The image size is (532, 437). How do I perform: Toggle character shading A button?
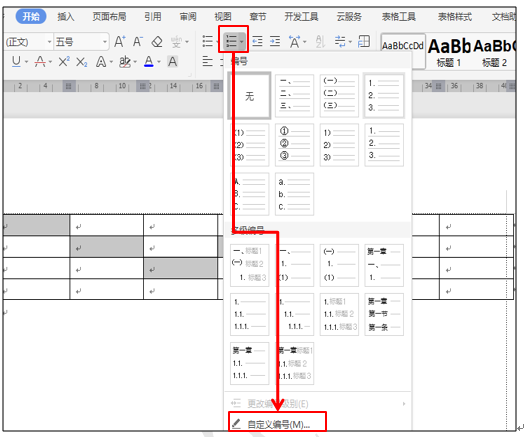(172, 62)
